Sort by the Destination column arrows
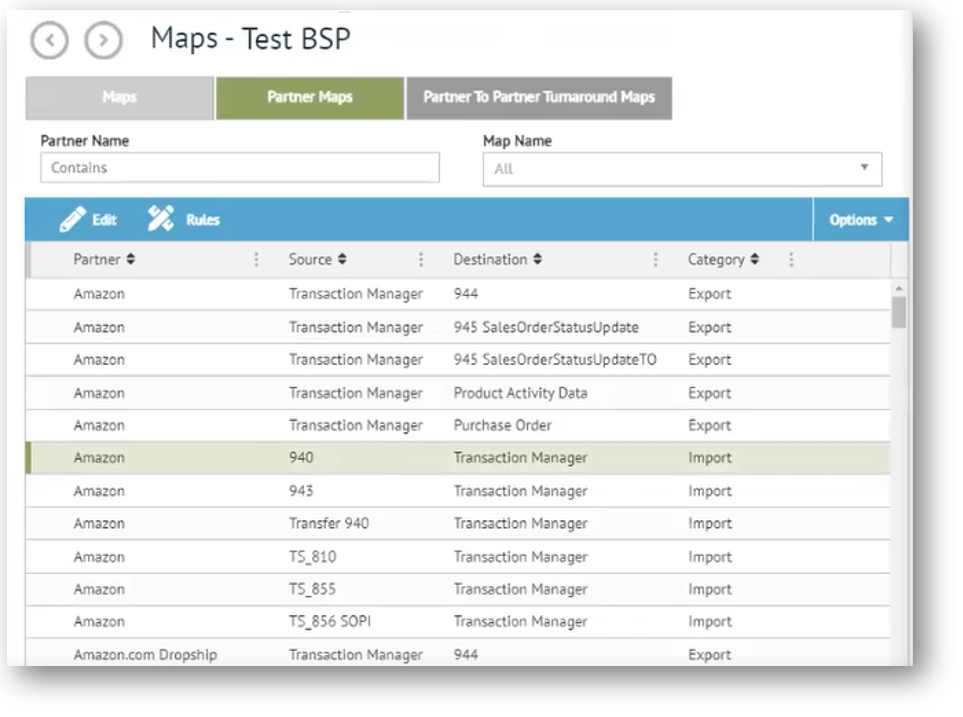 tap(537, 260)
